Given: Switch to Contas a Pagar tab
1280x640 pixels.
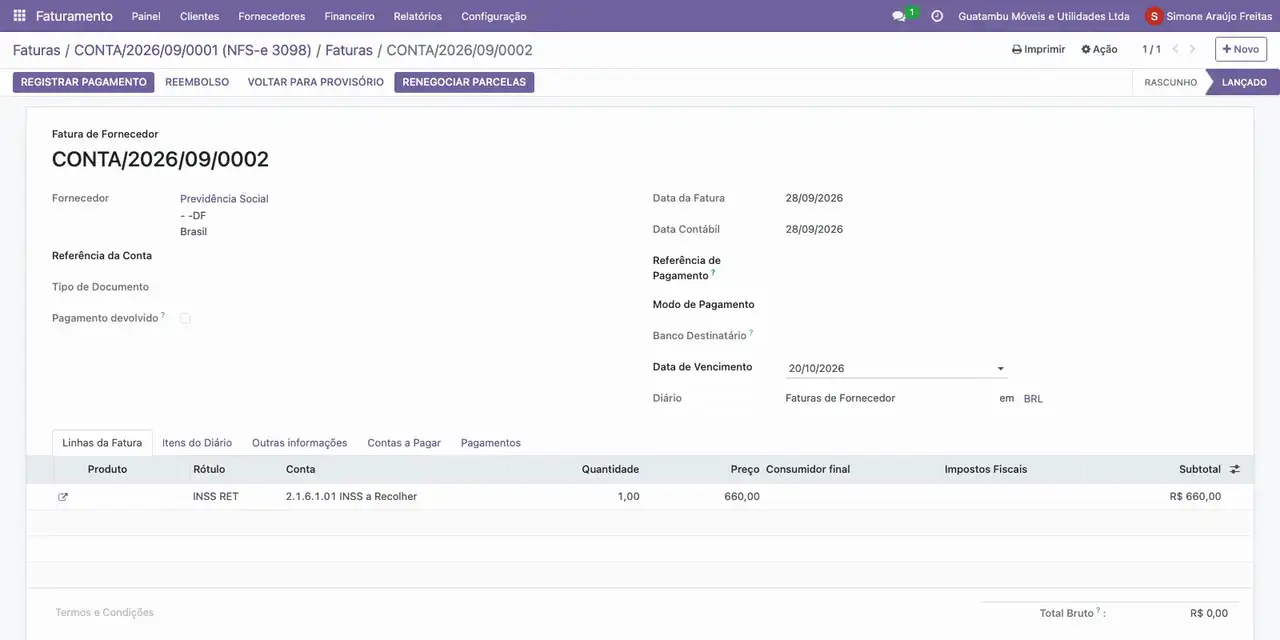Looking at the screenshot, I should [x=404, y=443].
